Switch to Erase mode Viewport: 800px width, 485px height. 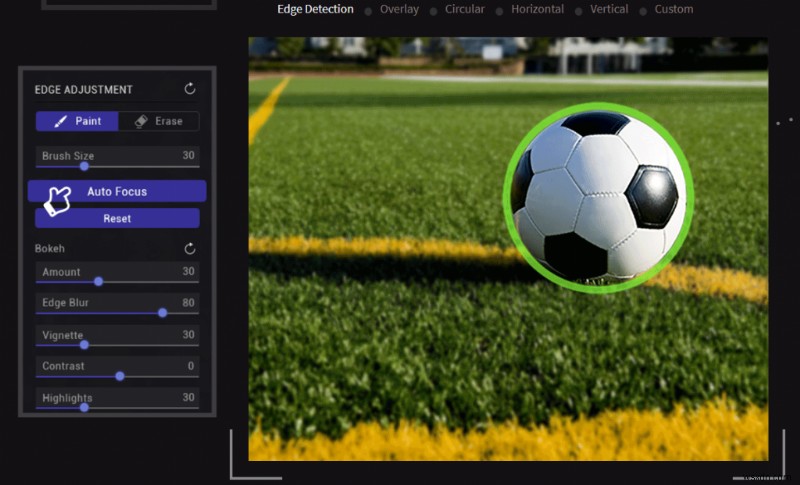[x=159, y=121]
